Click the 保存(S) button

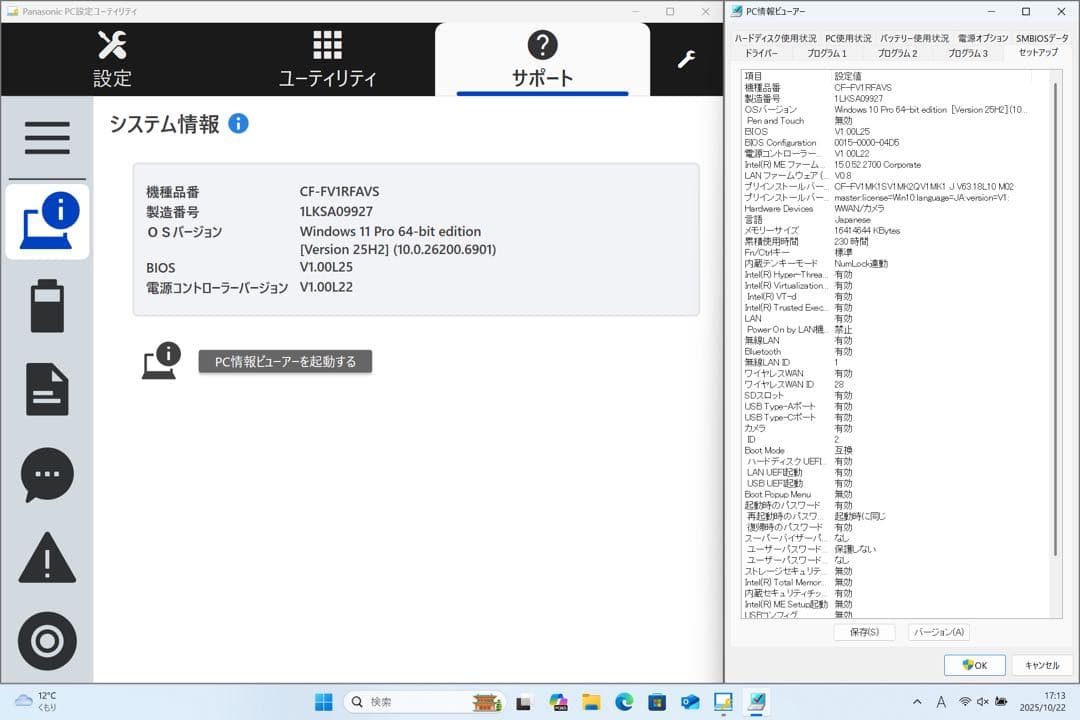pos(863,631)
